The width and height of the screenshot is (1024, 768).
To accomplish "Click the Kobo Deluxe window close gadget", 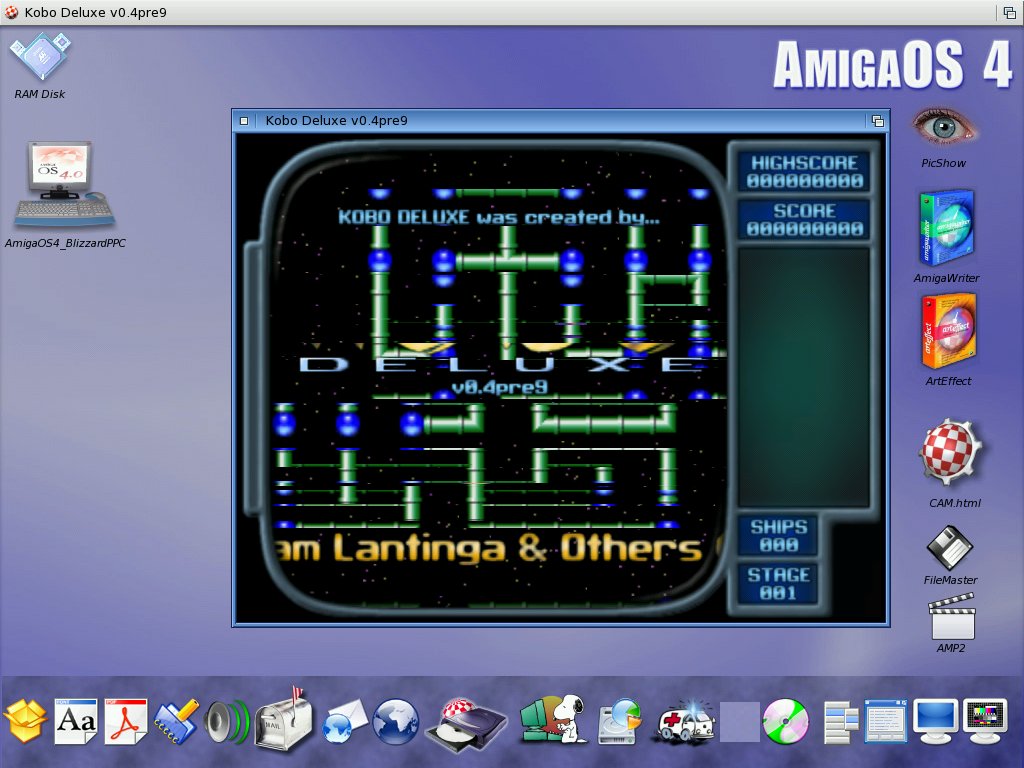I will [244, 121].
